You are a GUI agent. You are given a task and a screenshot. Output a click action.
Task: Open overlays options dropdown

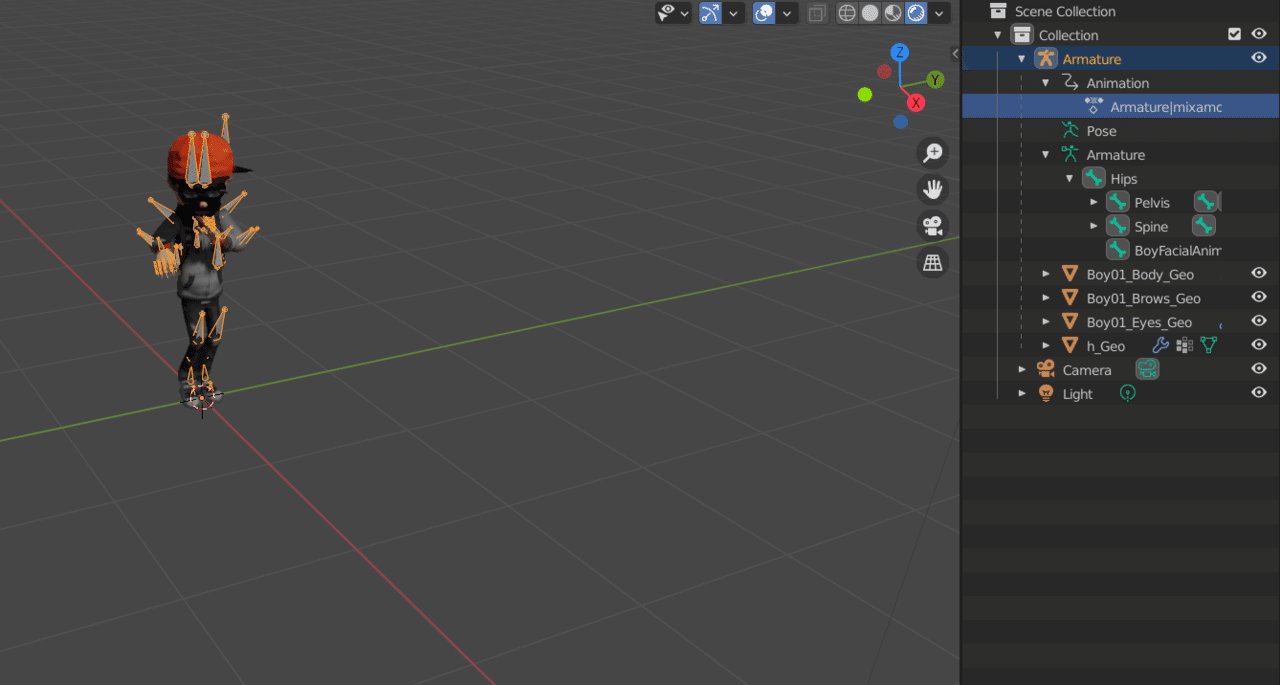click(x=788, y=13)
